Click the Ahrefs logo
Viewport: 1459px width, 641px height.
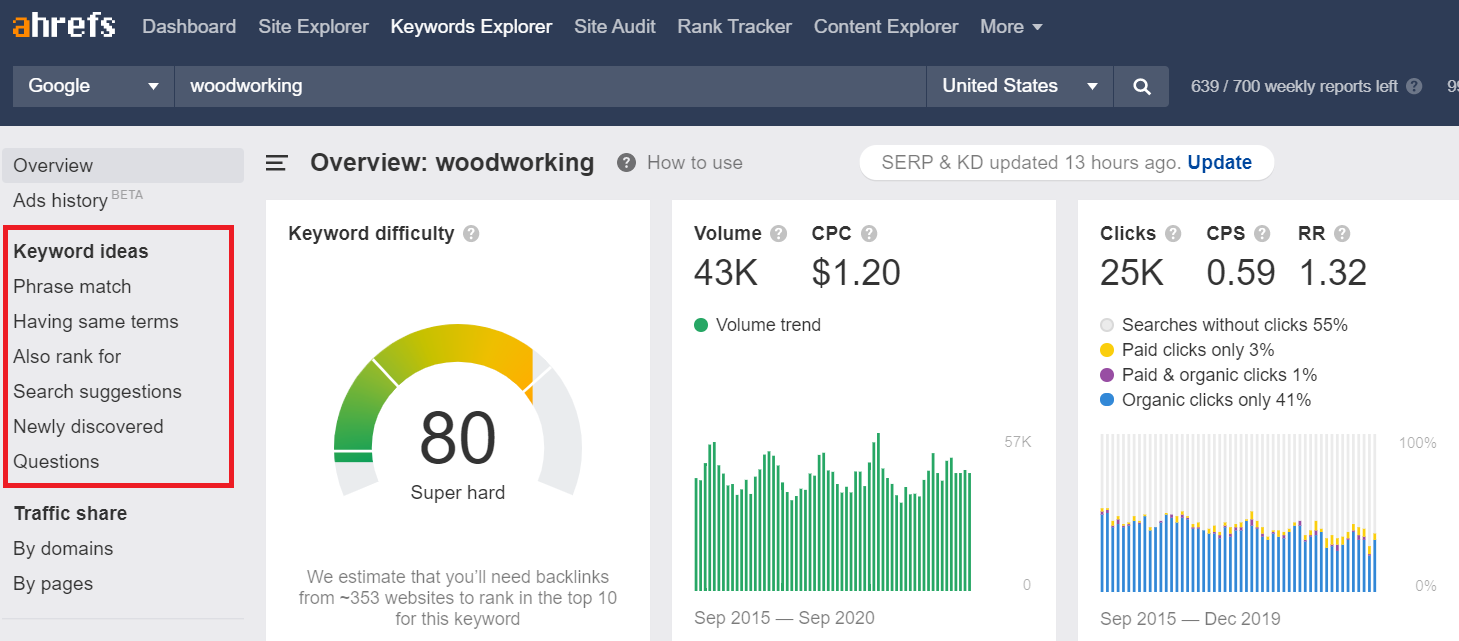click(63, 26)
